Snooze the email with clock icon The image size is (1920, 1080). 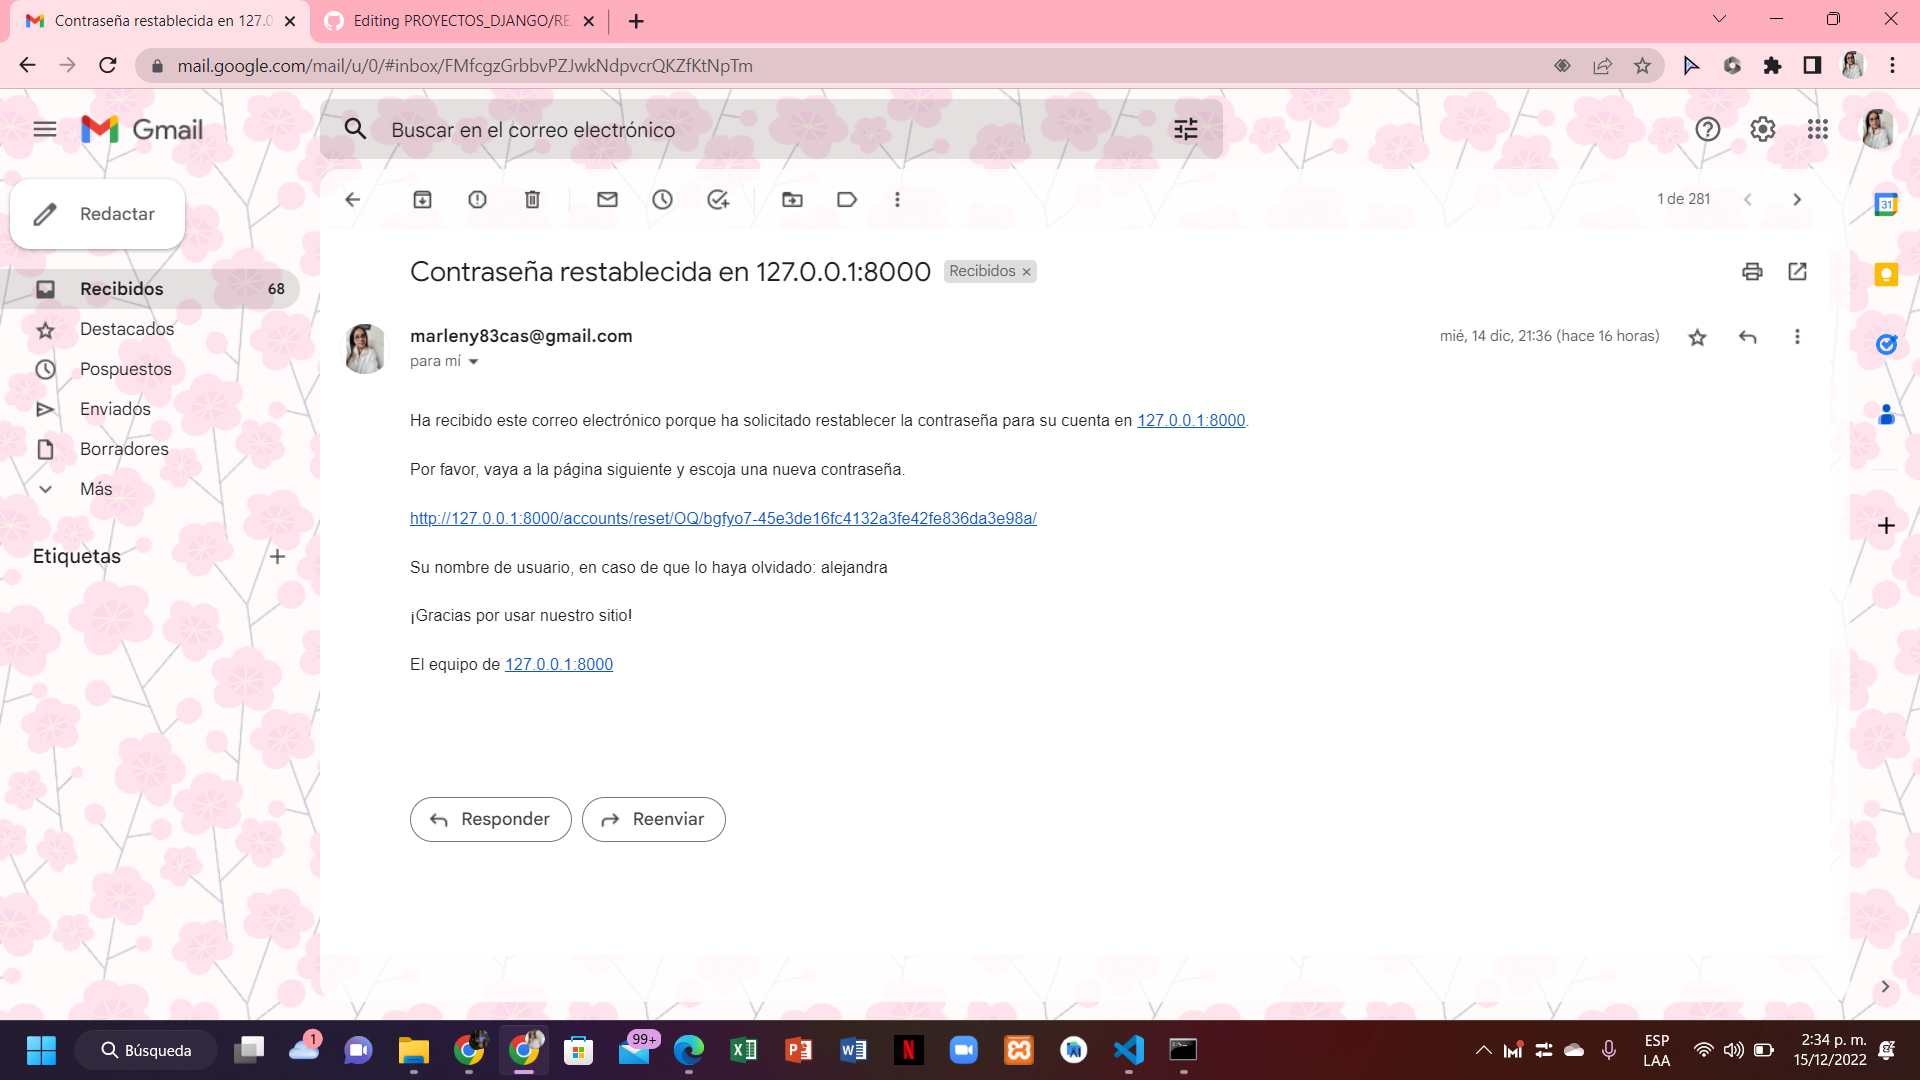[662, 199]
